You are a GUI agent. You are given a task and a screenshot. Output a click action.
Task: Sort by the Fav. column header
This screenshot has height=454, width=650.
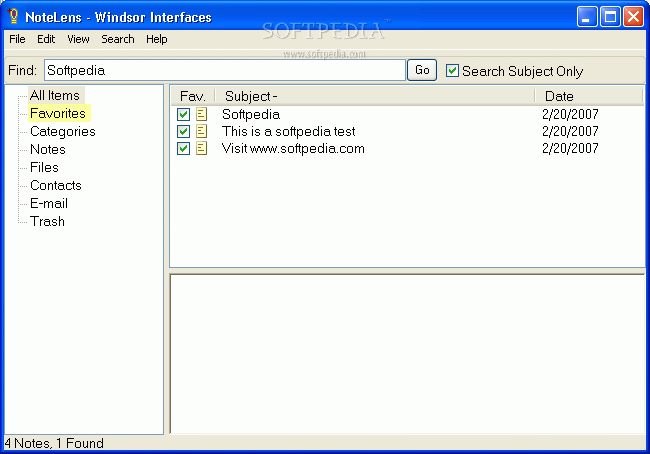coord(193,96)
